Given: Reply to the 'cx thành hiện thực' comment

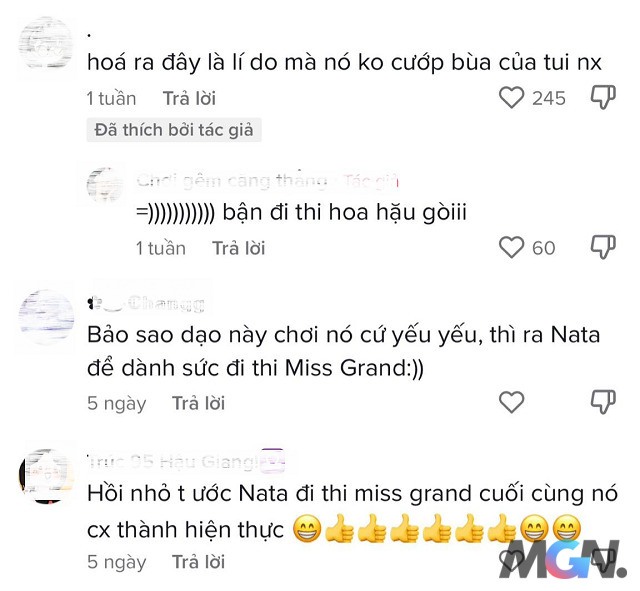Looking at the screenshot, I should pos(198,562).
